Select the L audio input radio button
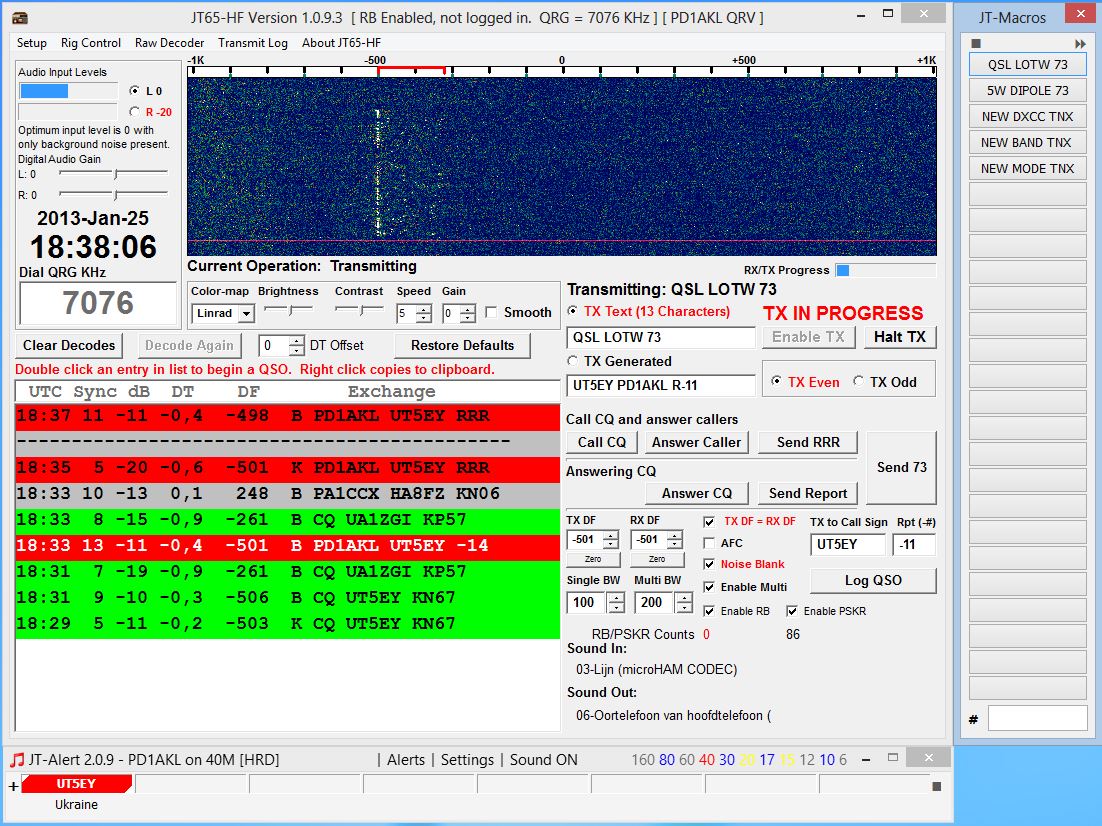This screenshot has height=826, width=1102. tap(135, 91)
